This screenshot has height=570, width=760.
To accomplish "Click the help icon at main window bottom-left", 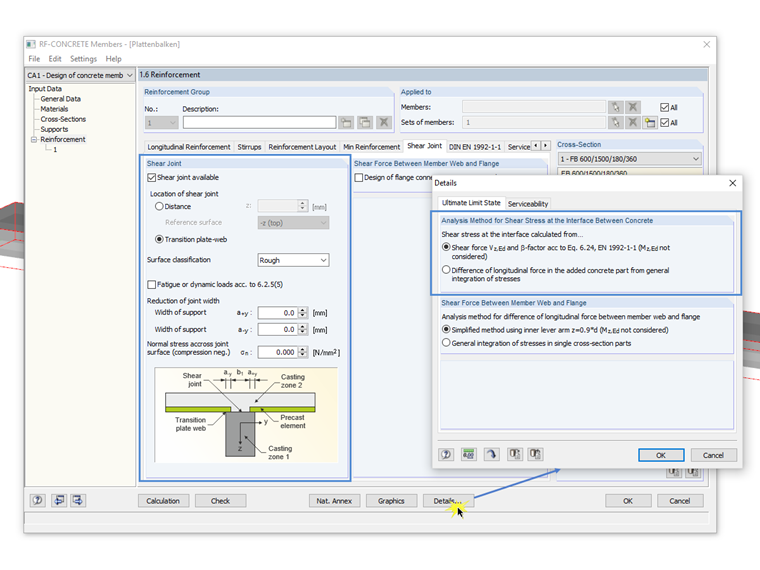I will tap(38, 500).
